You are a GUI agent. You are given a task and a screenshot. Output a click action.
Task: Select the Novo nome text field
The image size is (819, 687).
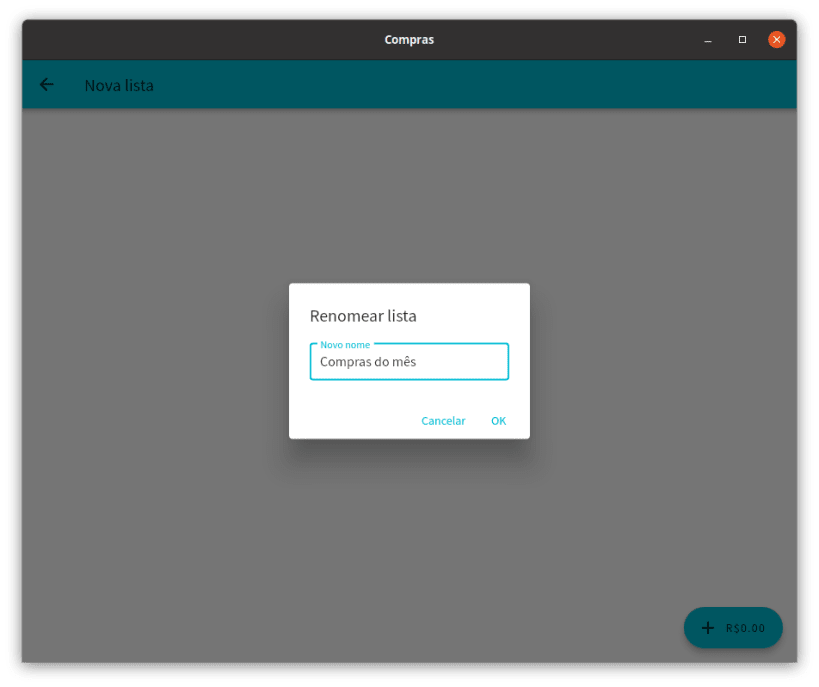(409, 361)
